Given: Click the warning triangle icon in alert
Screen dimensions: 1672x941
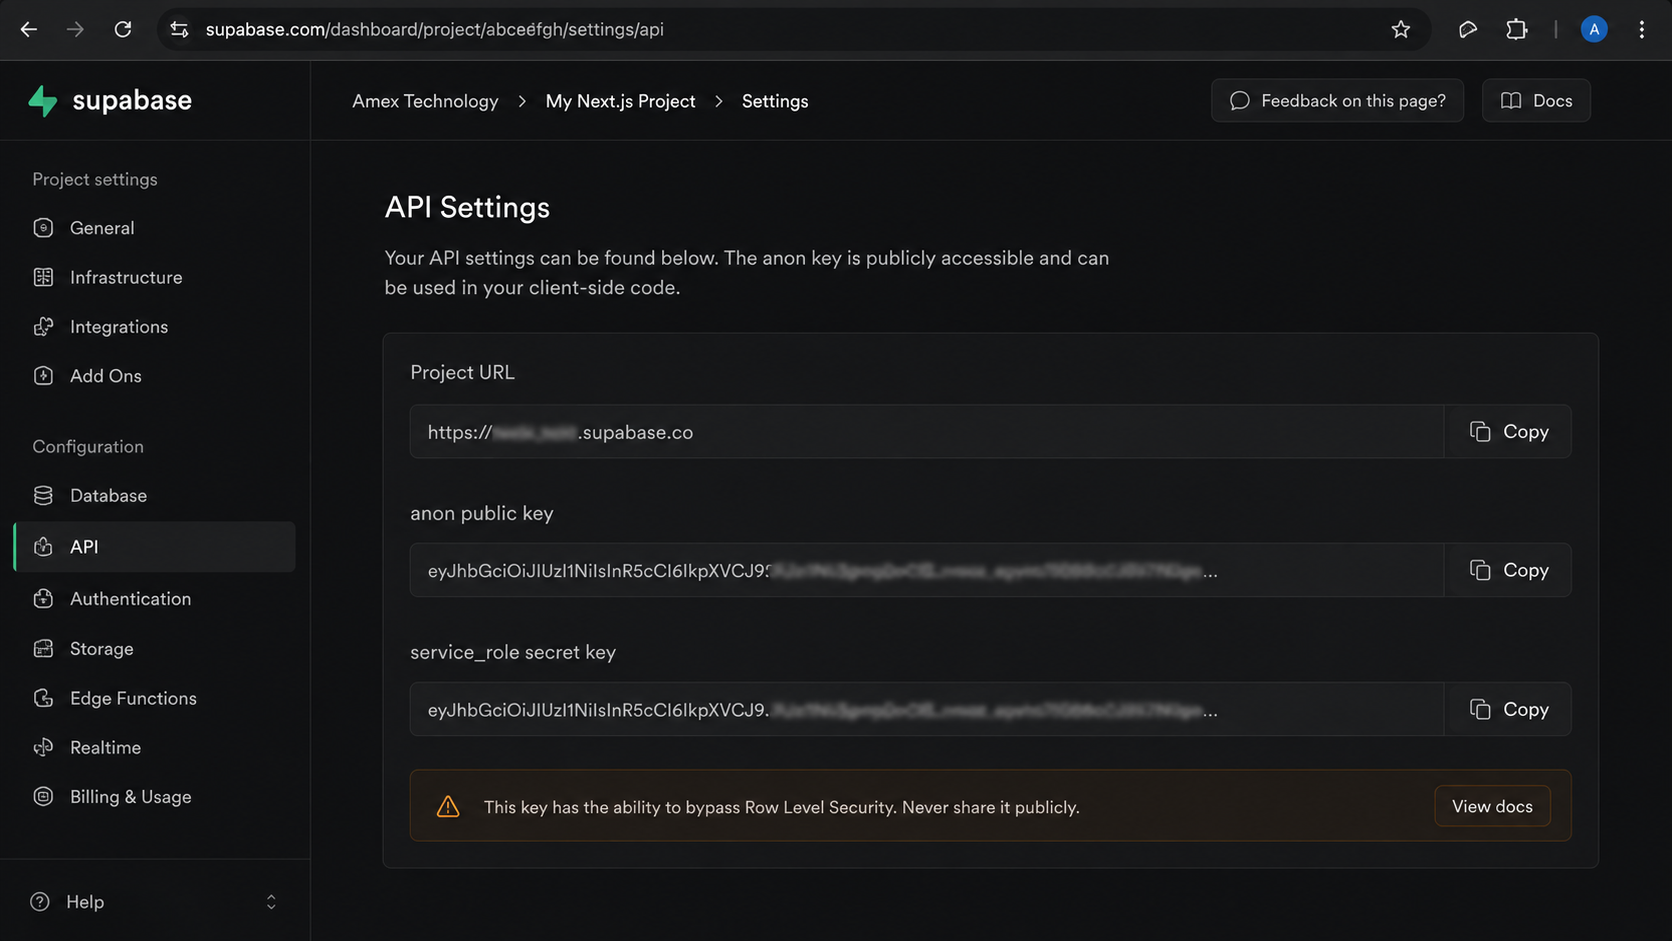Looking at the screenshot, I should pyautogui.click(x=448, y=807).
